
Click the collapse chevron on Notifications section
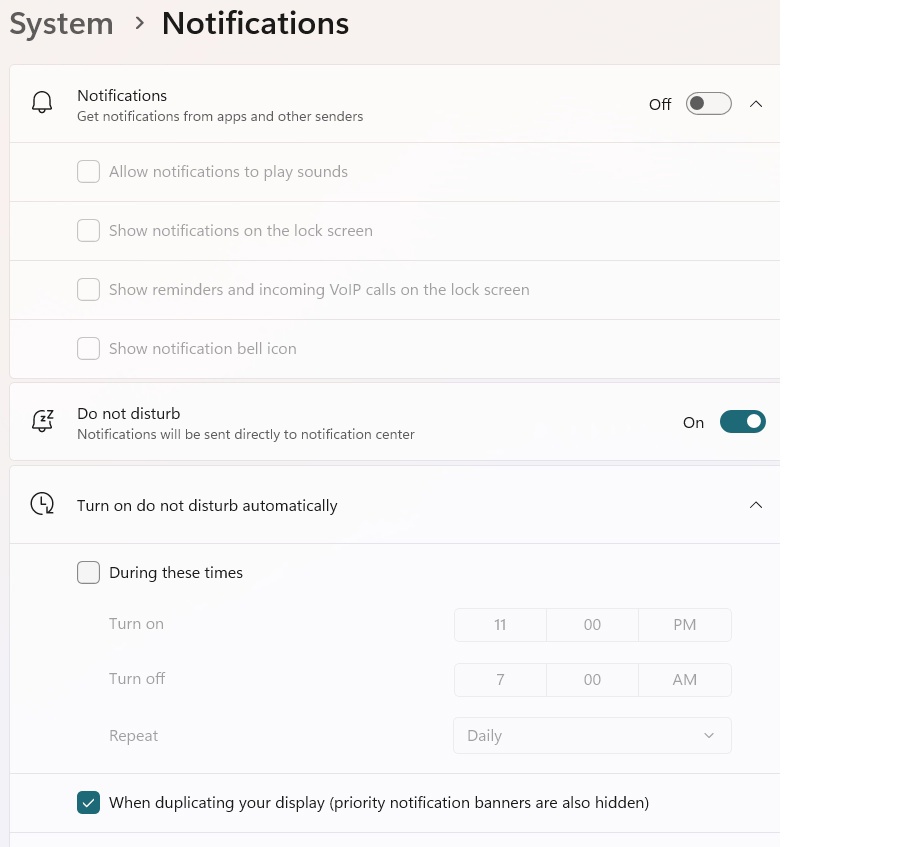tap(756, 103)
